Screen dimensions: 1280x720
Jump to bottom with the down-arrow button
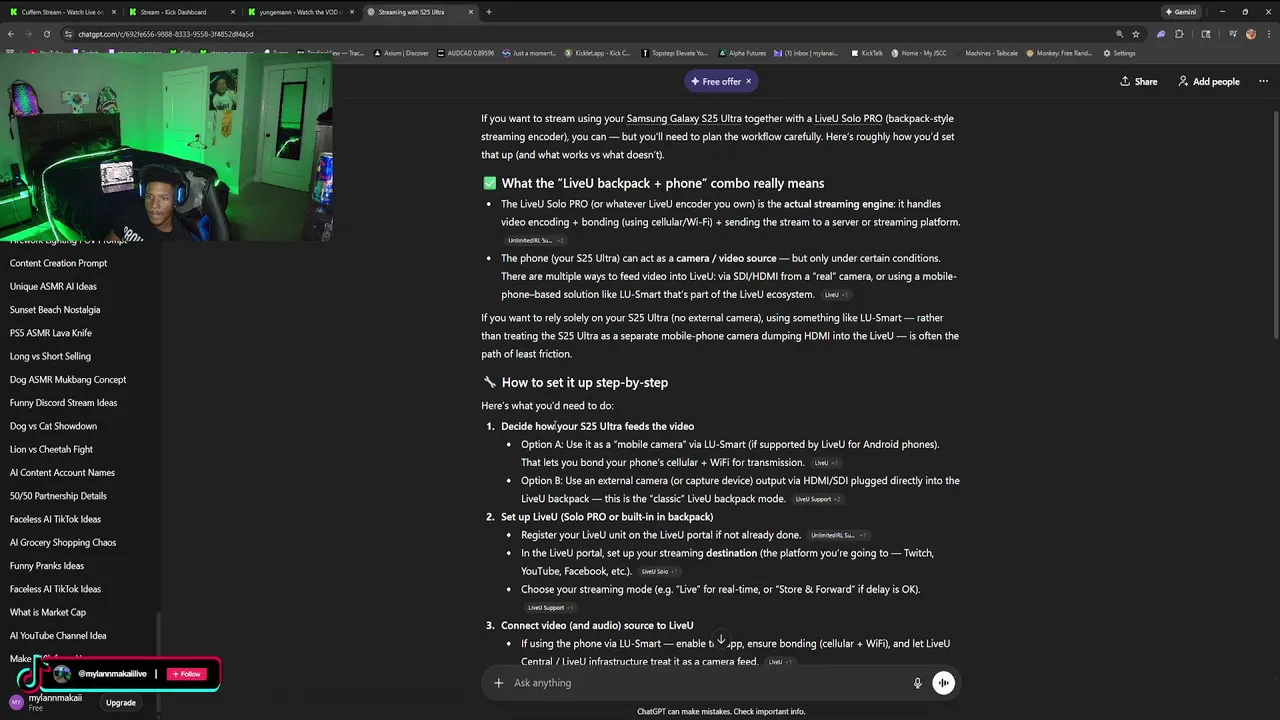click(721, 640)
